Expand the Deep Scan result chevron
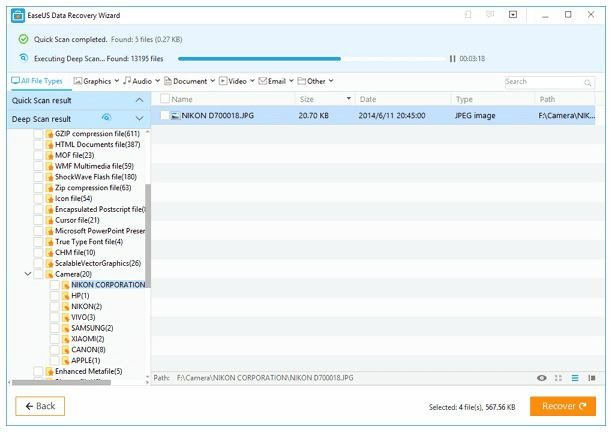611x434 pixels. tap(139, 118)
